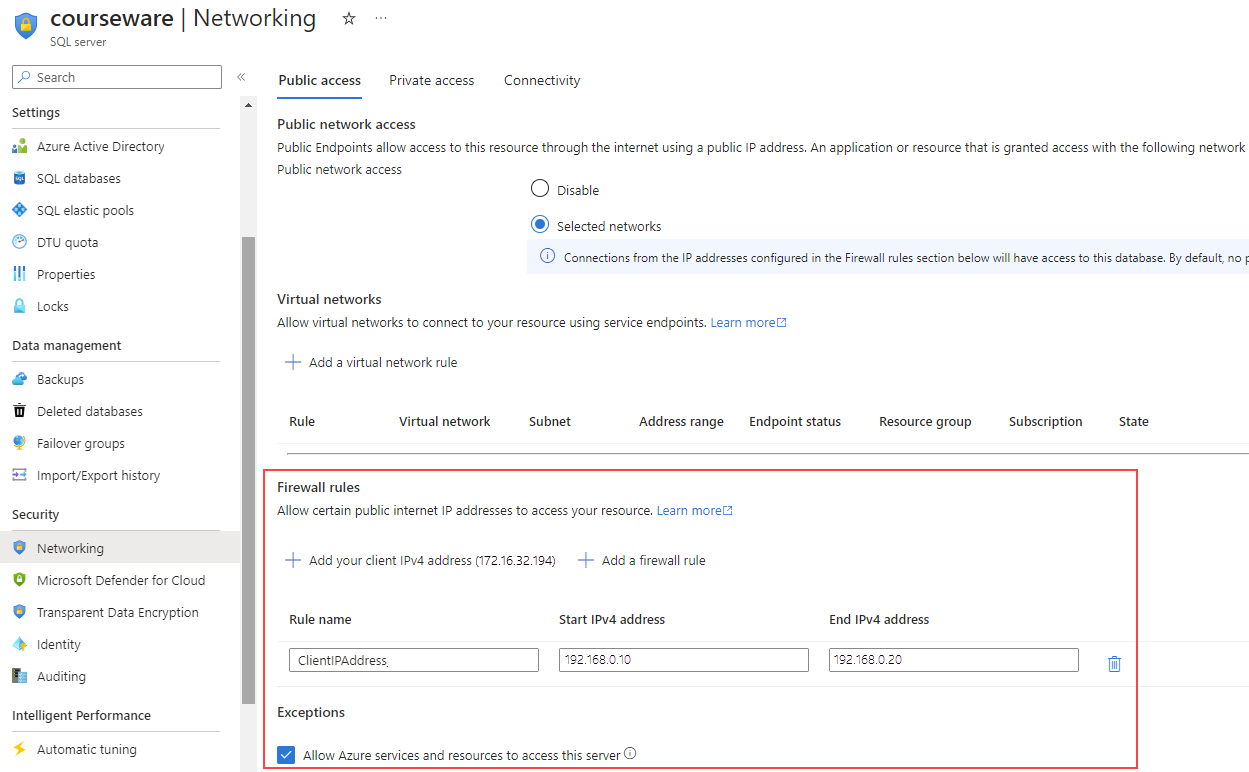Delete the ClientIPAddress firewall rule
Screen dimensions: 1249x772
(1115, 663)
